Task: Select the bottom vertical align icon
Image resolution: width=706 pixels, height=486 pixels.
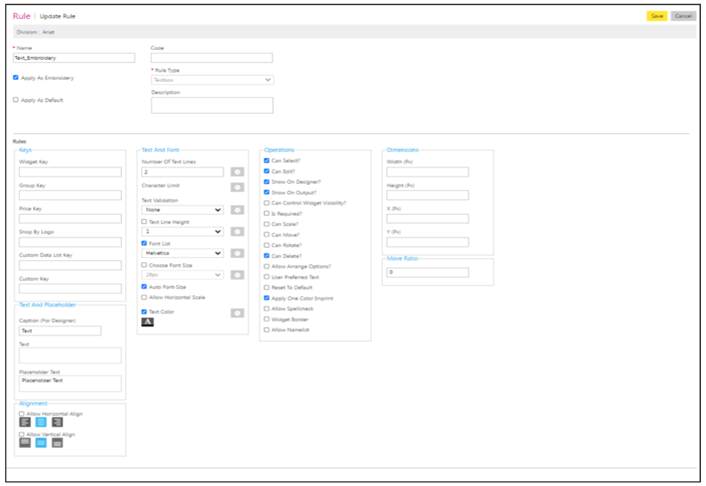Action: (57, 443)
